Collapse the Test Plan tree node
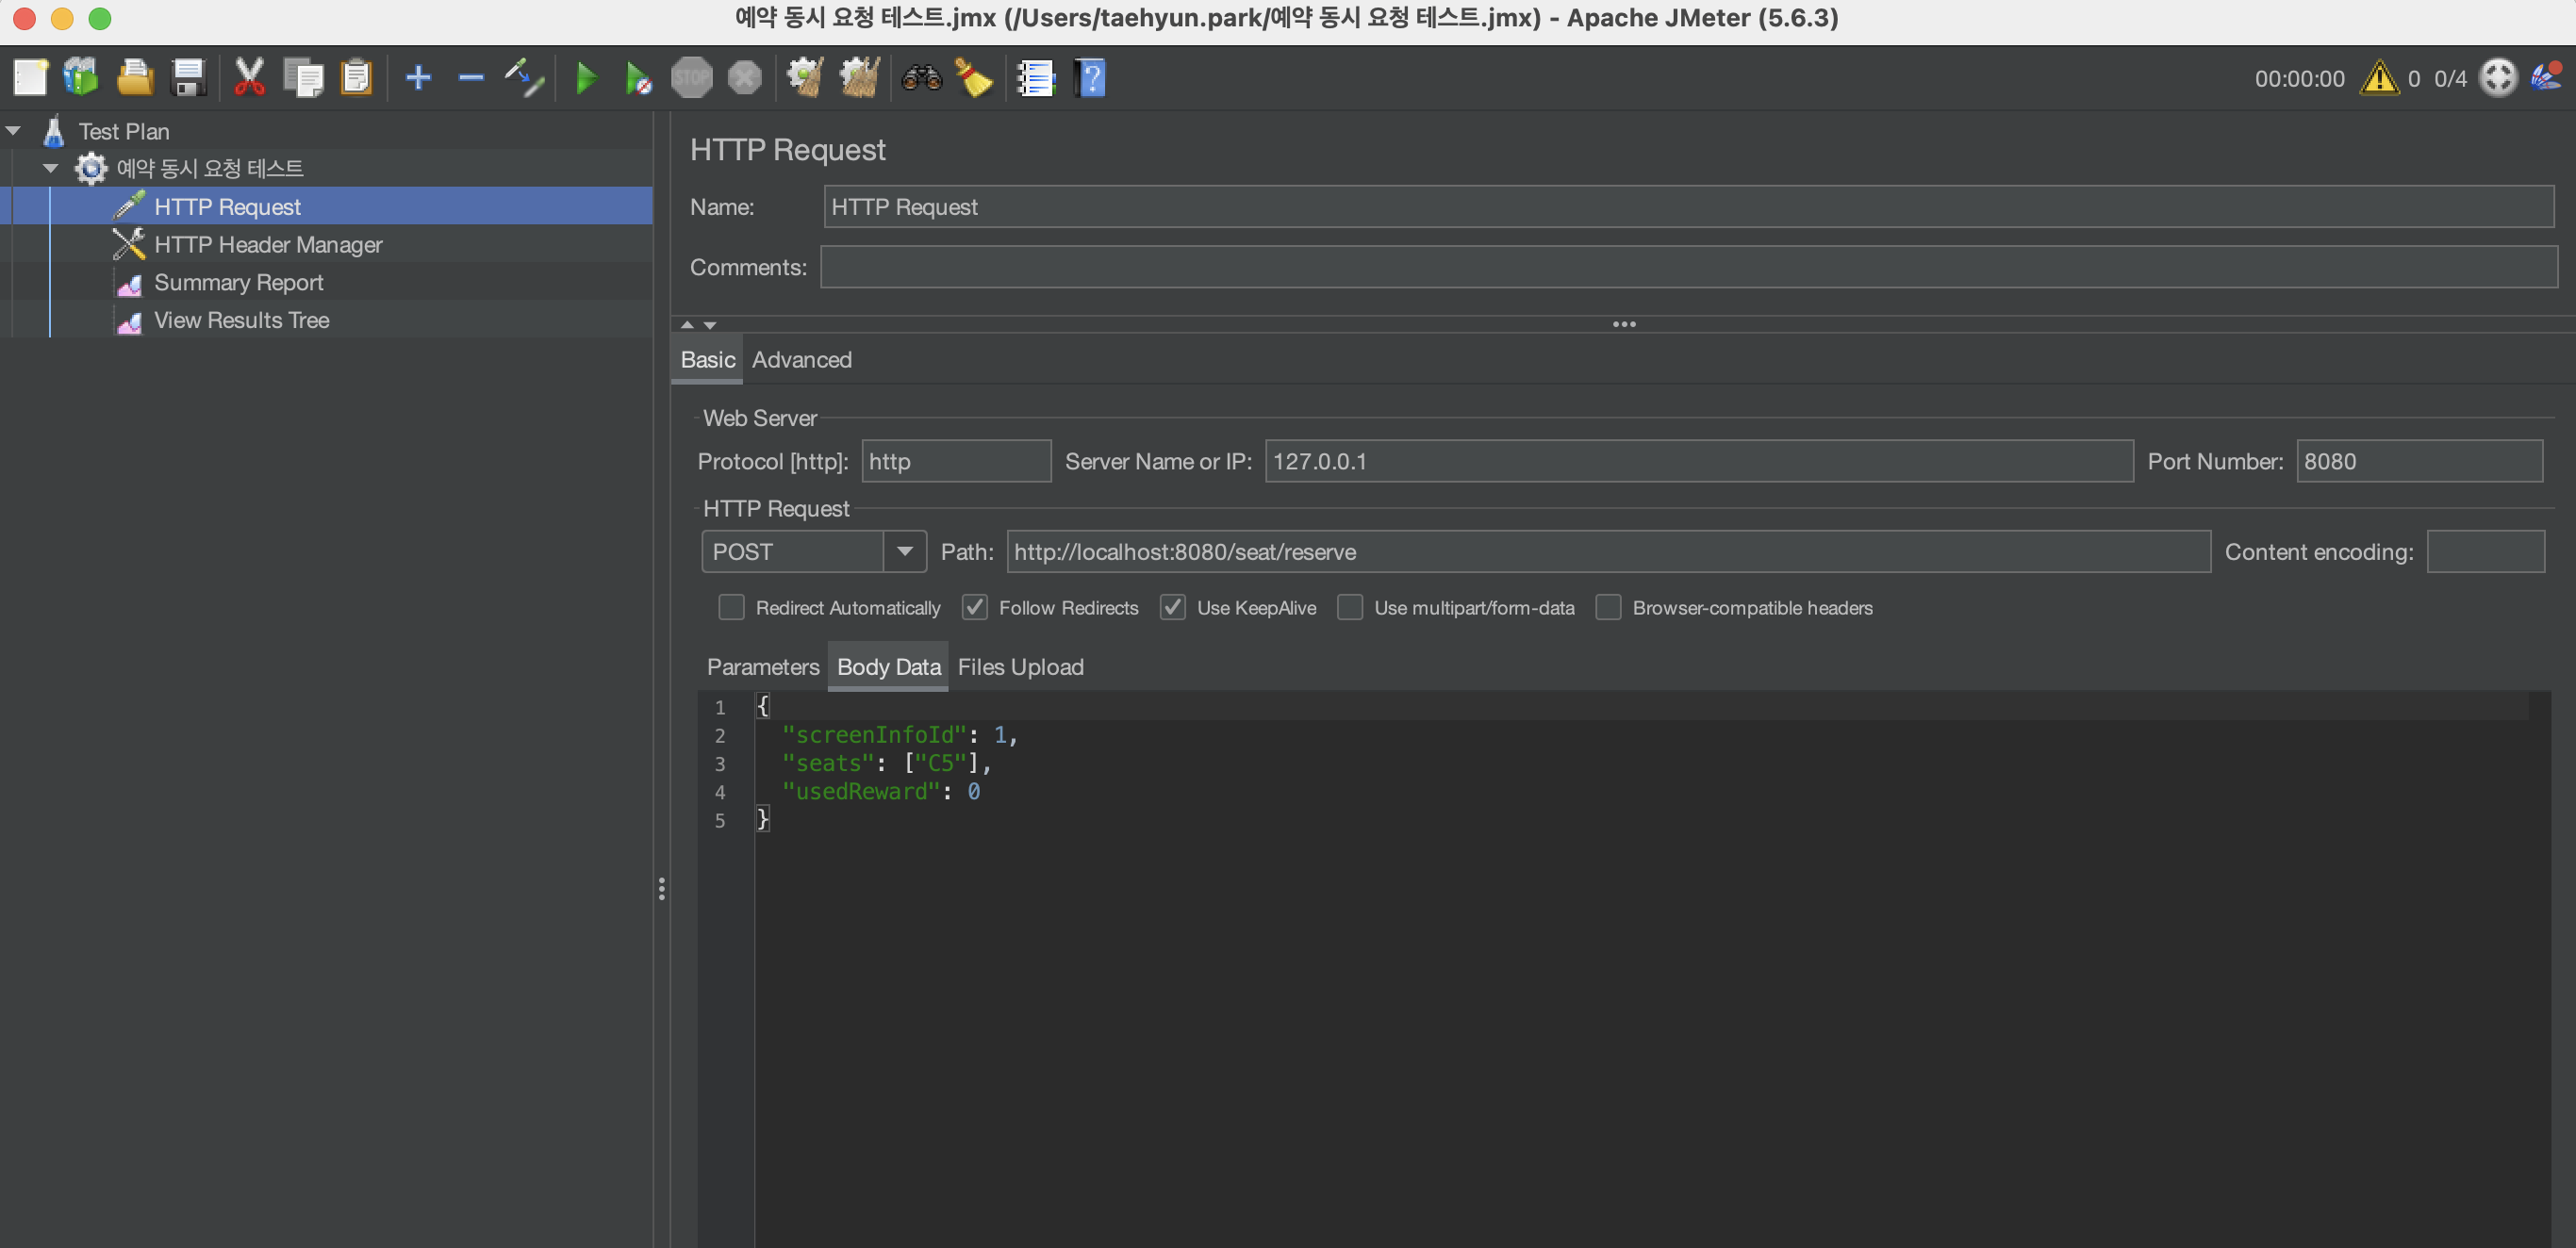 pyautogui.click(x=14, y=131)
